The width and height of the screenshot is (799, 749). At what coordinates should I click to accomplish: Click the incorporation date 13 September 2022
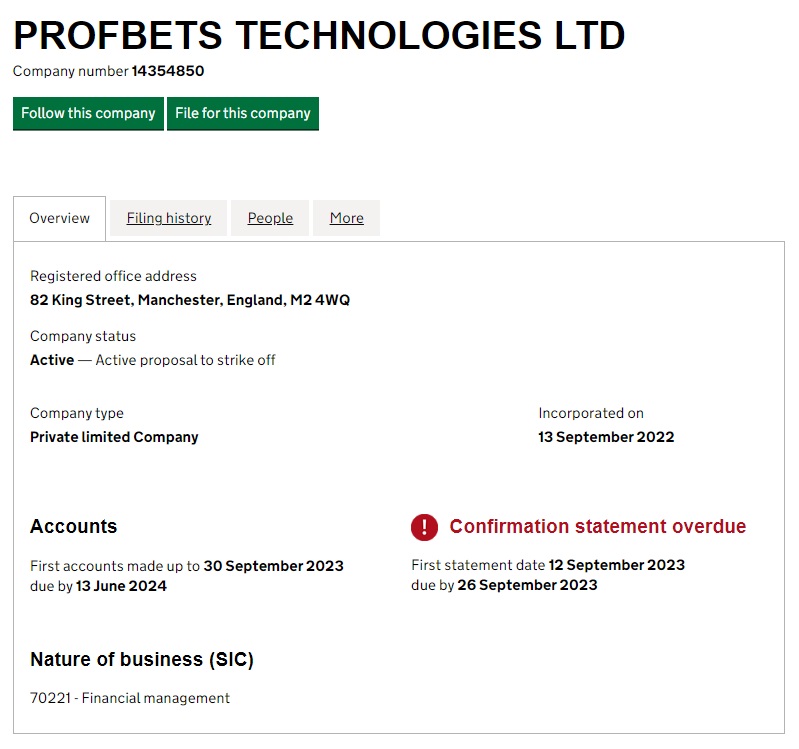(x=606, y=437)
